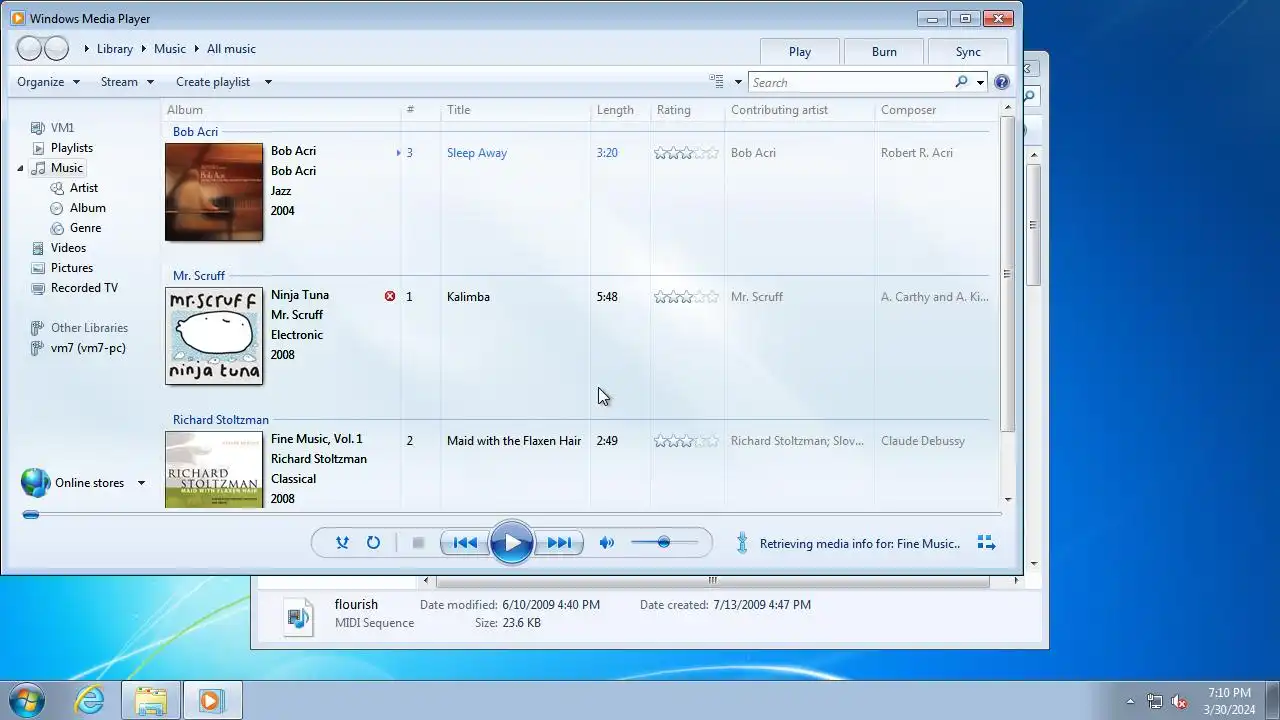Viewport: 1280px width, 720px height.
Task: Open the Play tab
Action: click(x=800, y=52)
